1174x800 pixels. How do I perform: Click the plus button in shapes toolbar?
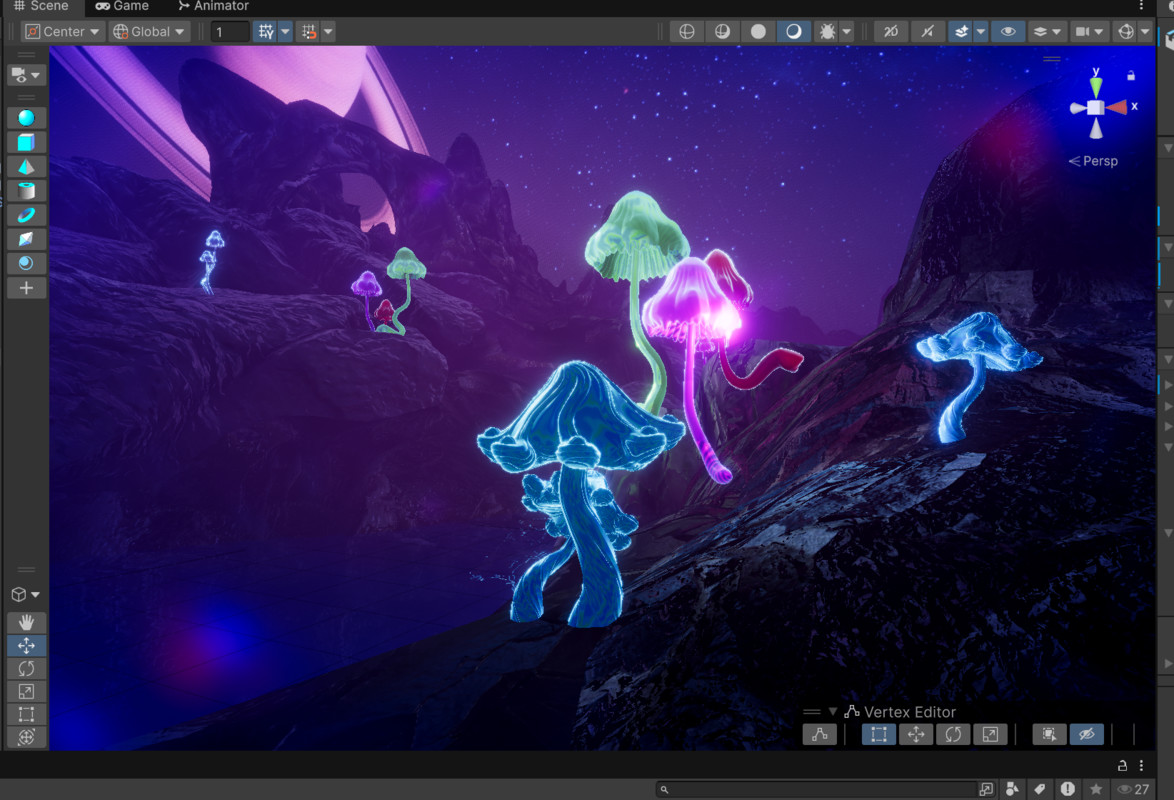point(26,288)
